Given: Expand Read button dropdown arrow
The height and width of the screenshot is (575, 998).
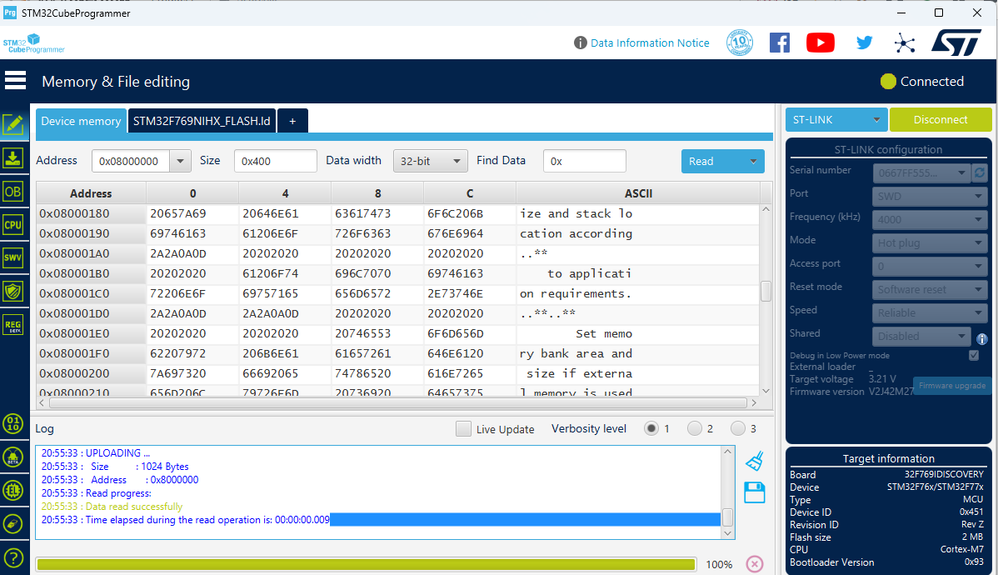Looking at the screenshot, I should click(x=754, y=161).
